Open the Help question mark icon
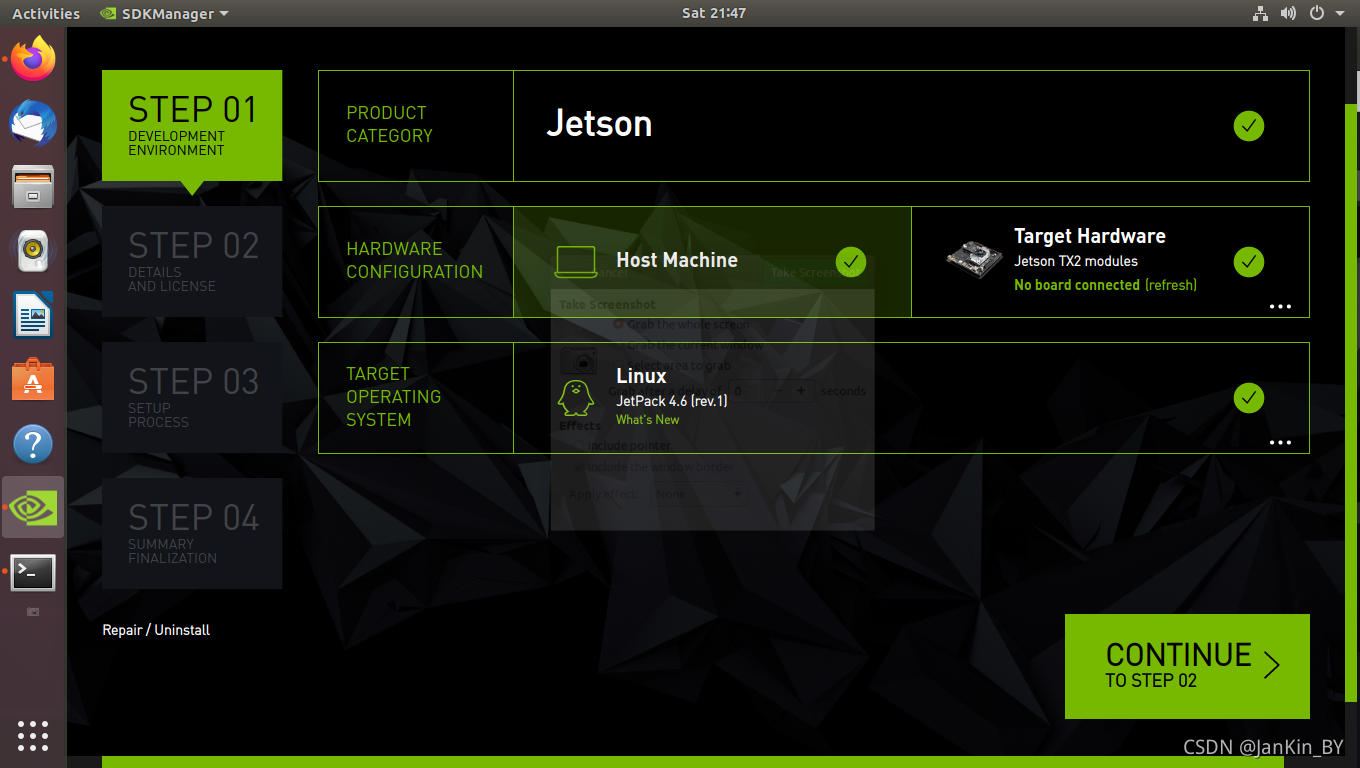 33,444
